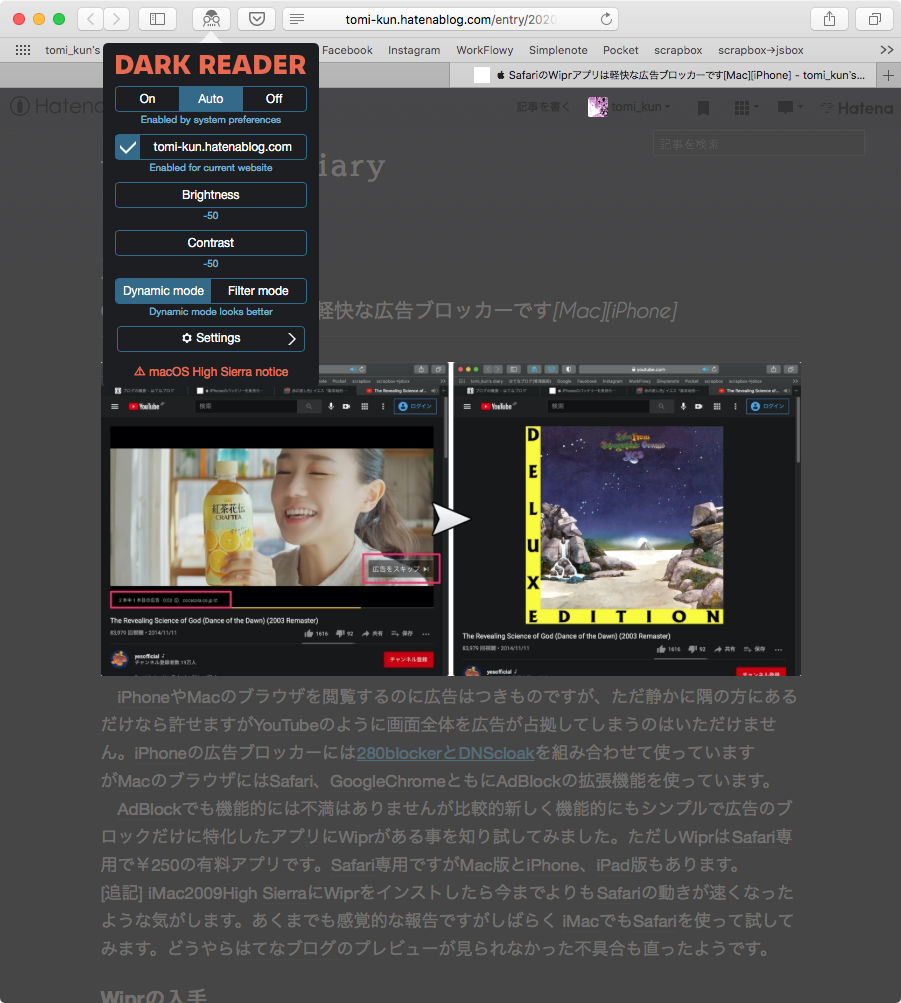Click the Hatena bookmark icon
901x1003 pixels.
pyautogui.click(x=703, y=108)
